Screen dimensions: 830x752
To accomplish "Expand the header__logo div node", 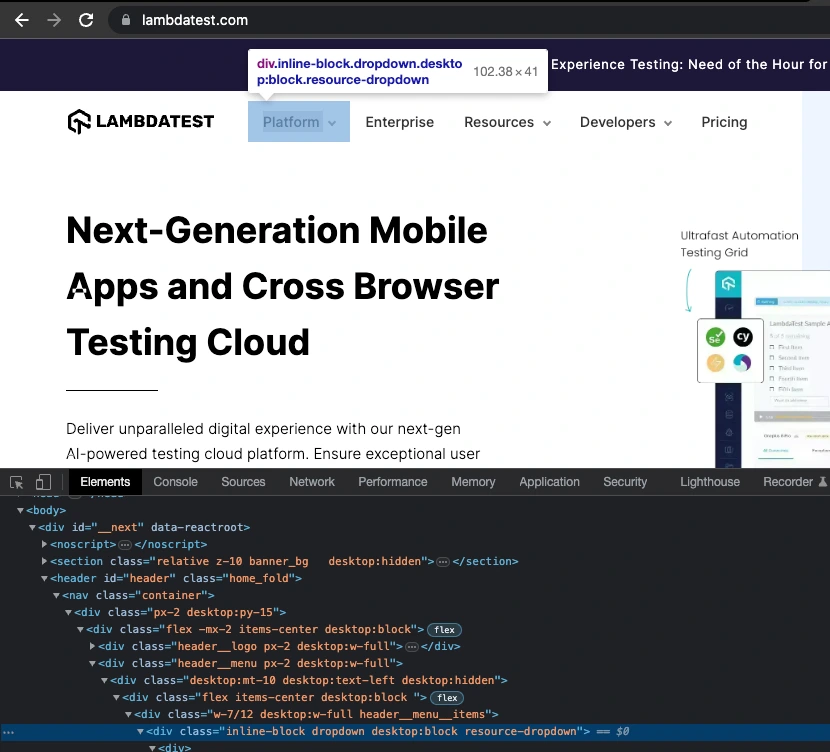I will 92,646.
